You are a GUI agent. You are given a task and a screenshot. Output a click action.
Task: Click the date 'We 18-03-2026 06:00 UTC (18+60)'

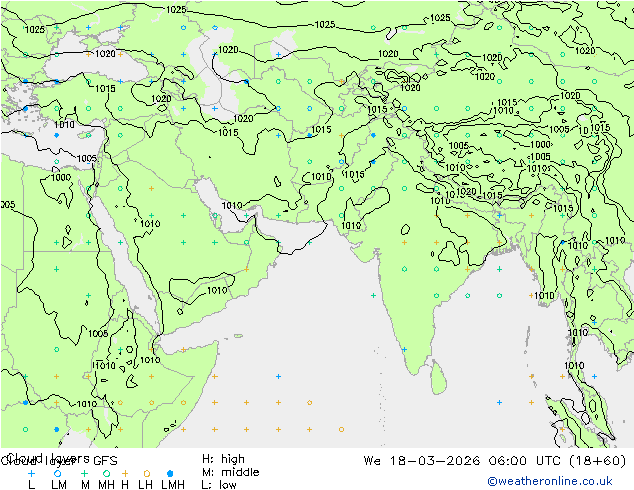pos(495,461)
